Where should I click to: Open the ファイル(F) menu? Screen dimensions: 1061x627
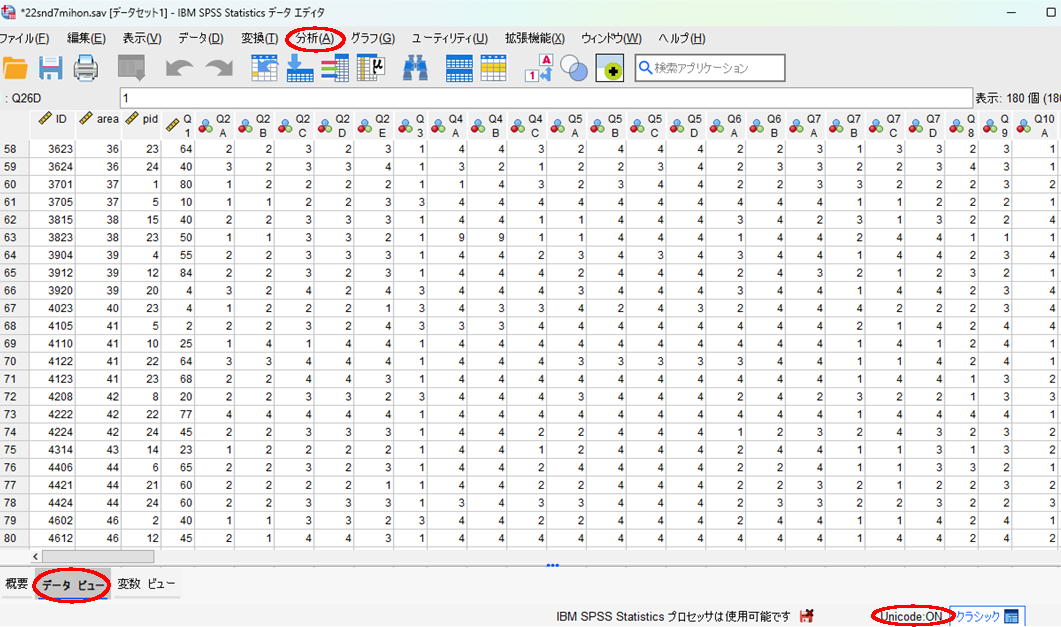tap(24, 39)
